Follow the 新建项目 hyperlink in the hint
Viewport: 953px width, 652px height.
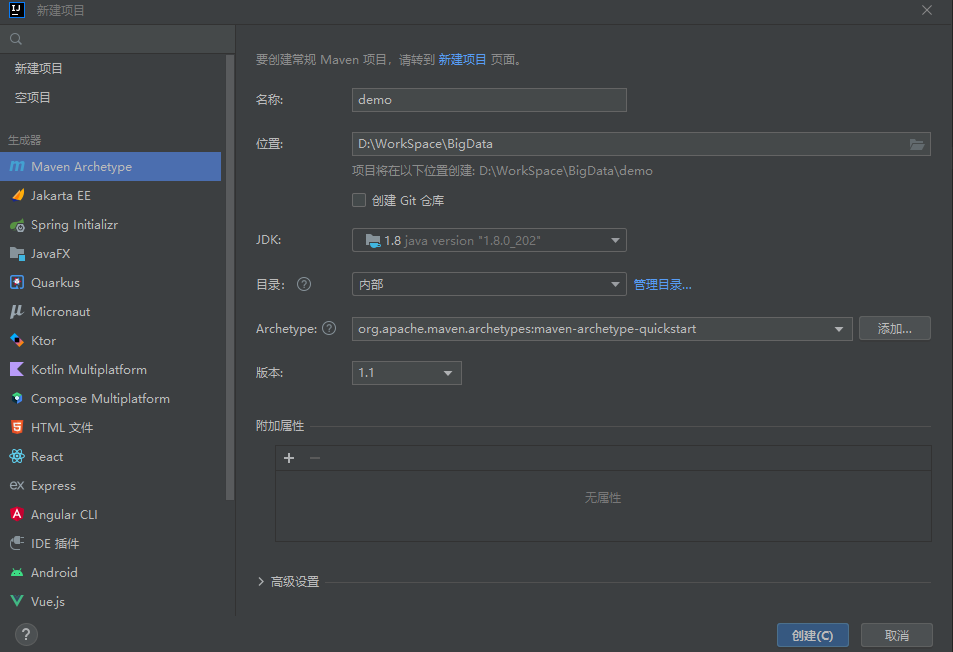[x=463, y=60]
